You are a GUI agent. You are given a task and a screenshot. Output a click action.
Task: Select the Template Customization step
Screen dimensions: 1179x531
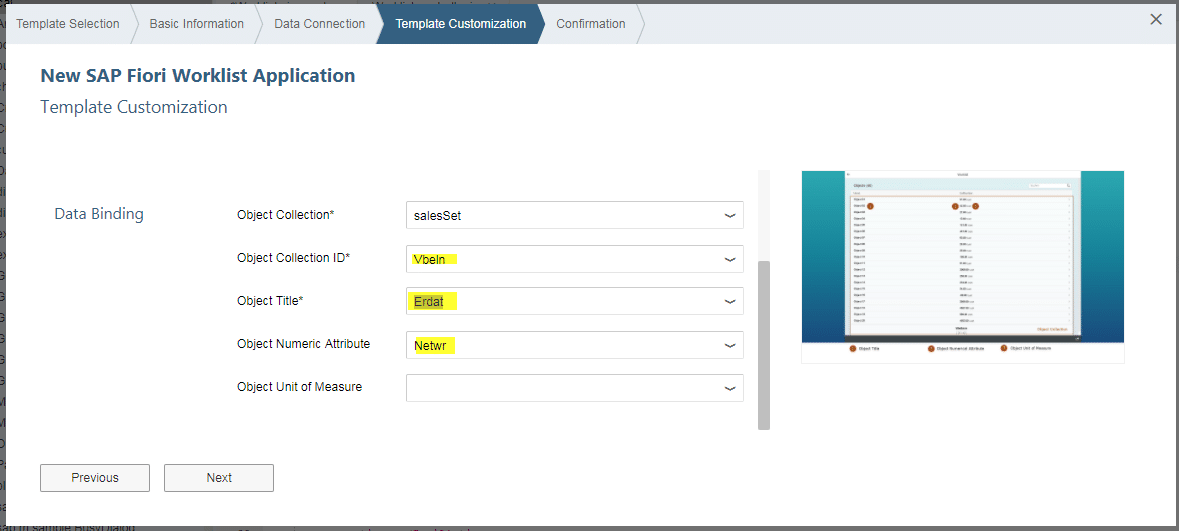click(x=460, y=24)
